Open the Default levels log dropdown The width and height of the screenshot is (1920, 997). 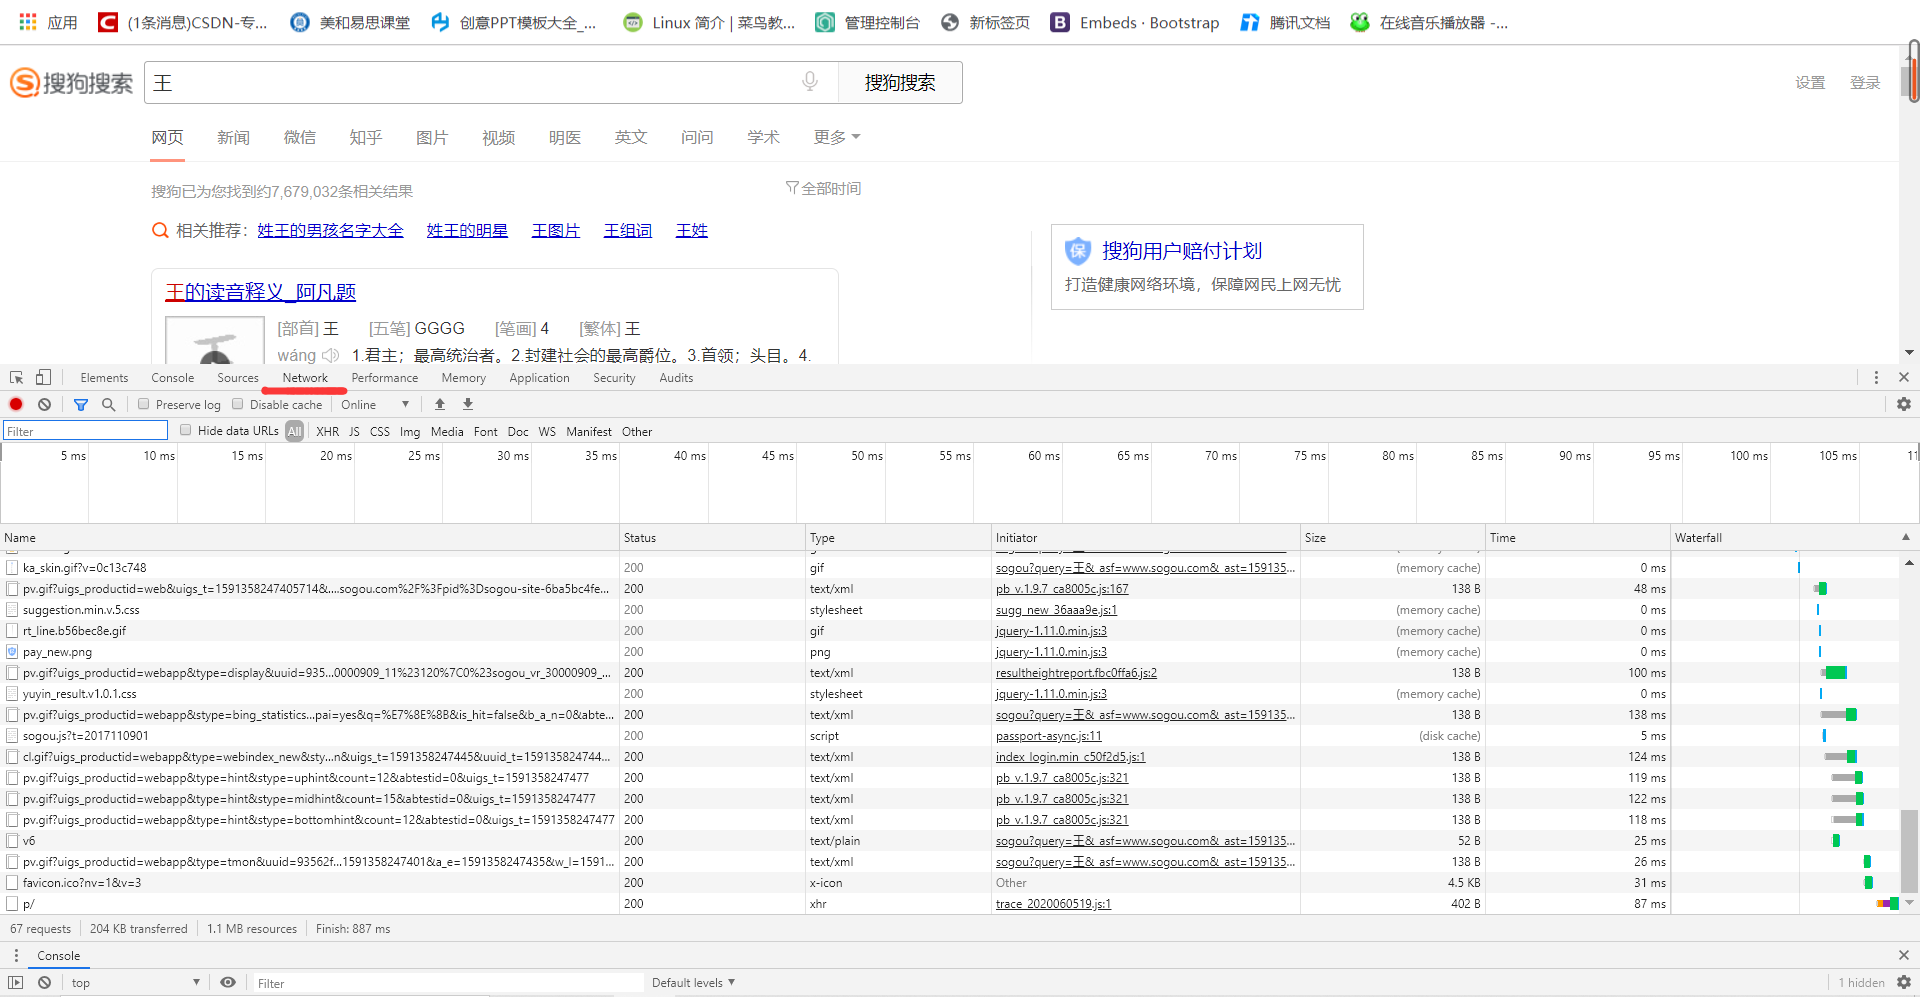pos(693,983)
